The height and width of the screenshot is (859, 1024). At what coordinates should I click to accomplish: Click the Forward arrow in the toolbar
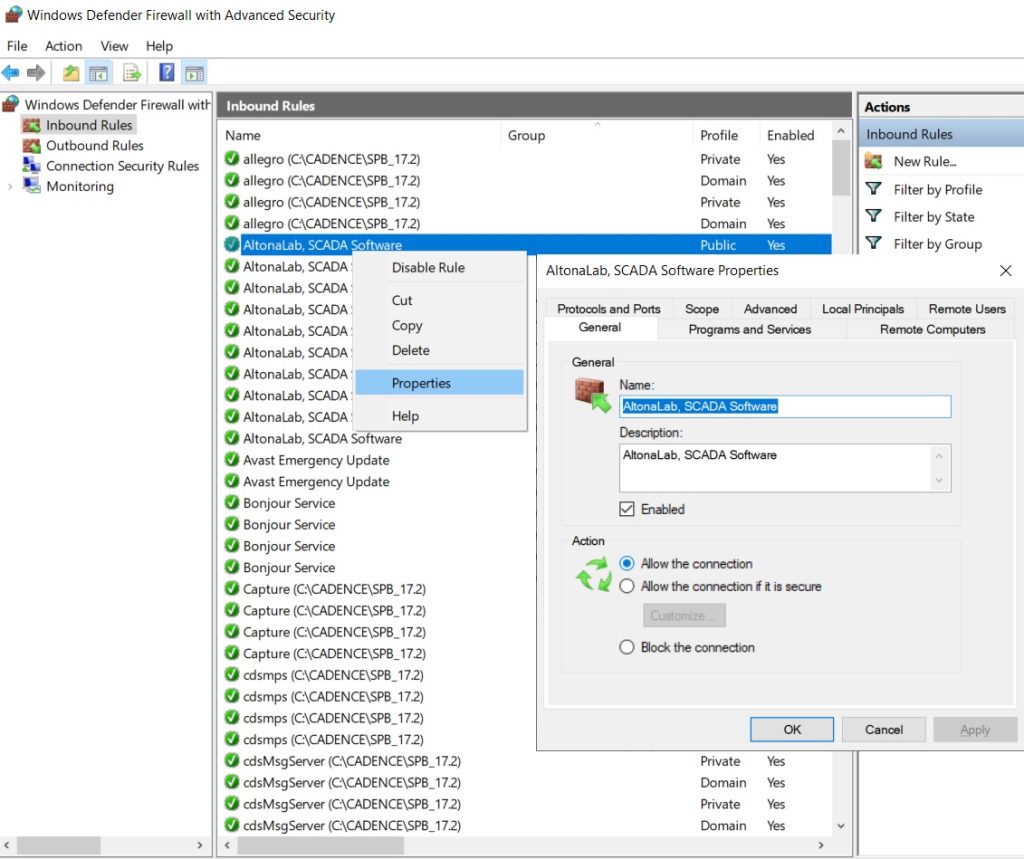pos(36,73)
